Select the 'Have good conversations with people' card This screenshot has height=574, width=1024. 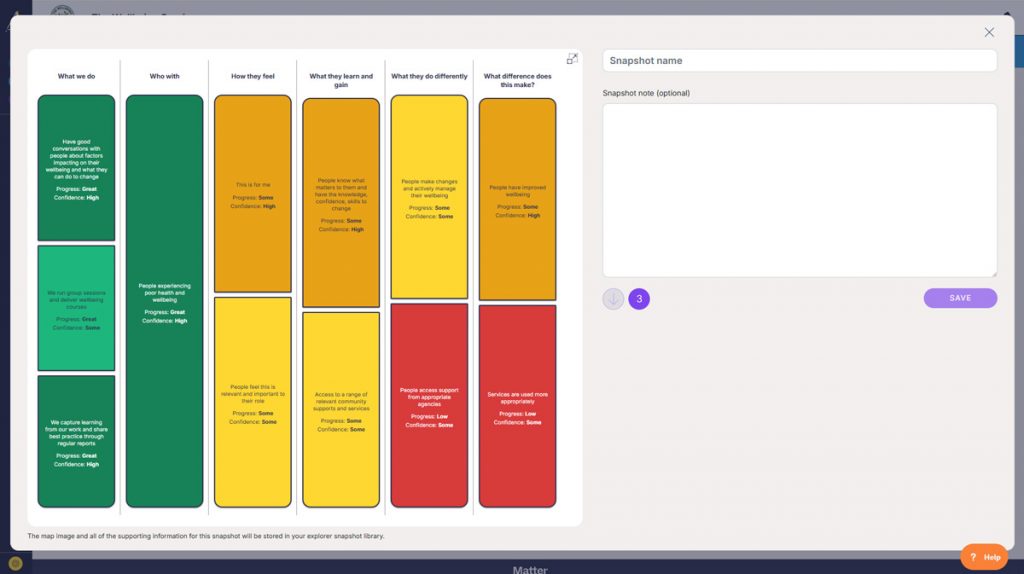pos(76,168)
